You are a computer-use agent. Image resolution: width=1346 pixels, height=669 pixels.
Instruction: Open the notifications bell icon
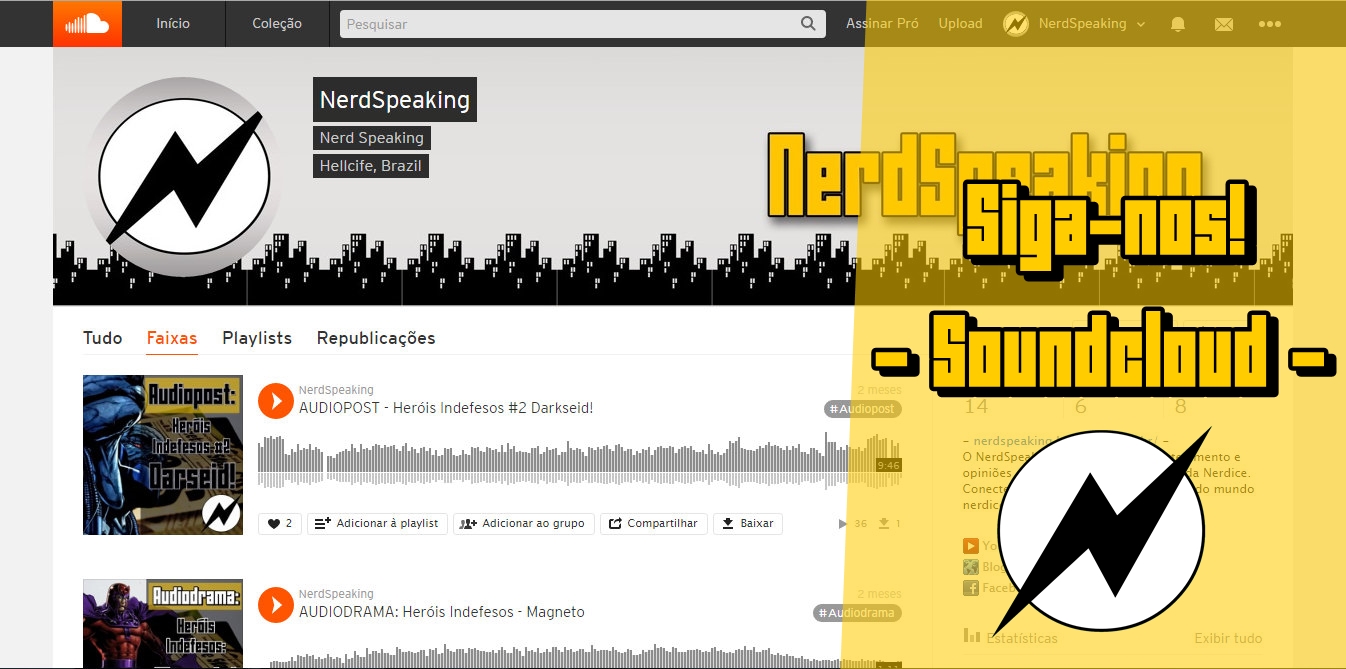[1178, 24]
